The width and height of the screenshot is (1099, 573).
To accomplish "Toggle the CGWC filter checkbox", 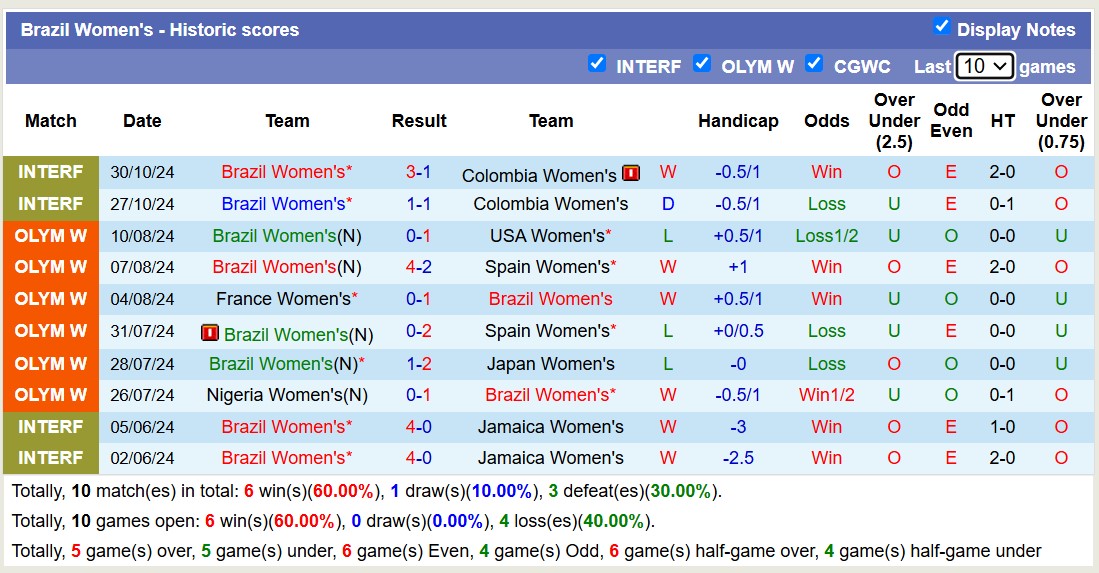I will tap(814, 63).
